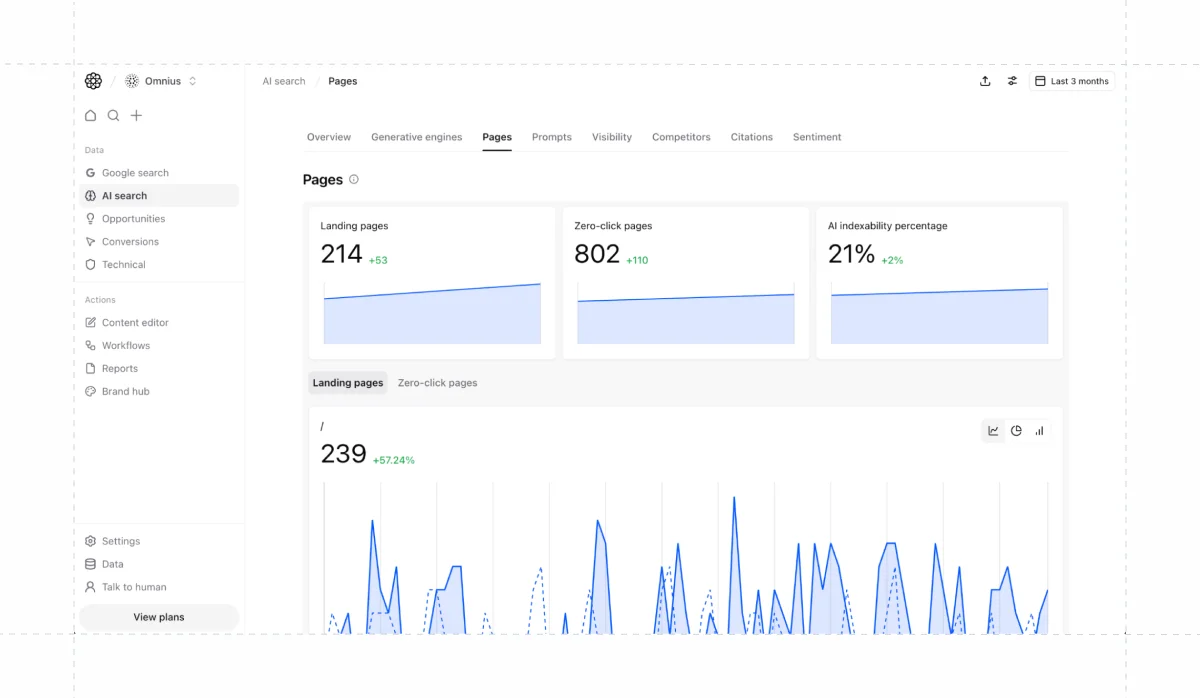Navigate back via the AI search breadcrumb
This screenshot has width=1200, height=698.
pyautogui.click(x=283, y=81)
